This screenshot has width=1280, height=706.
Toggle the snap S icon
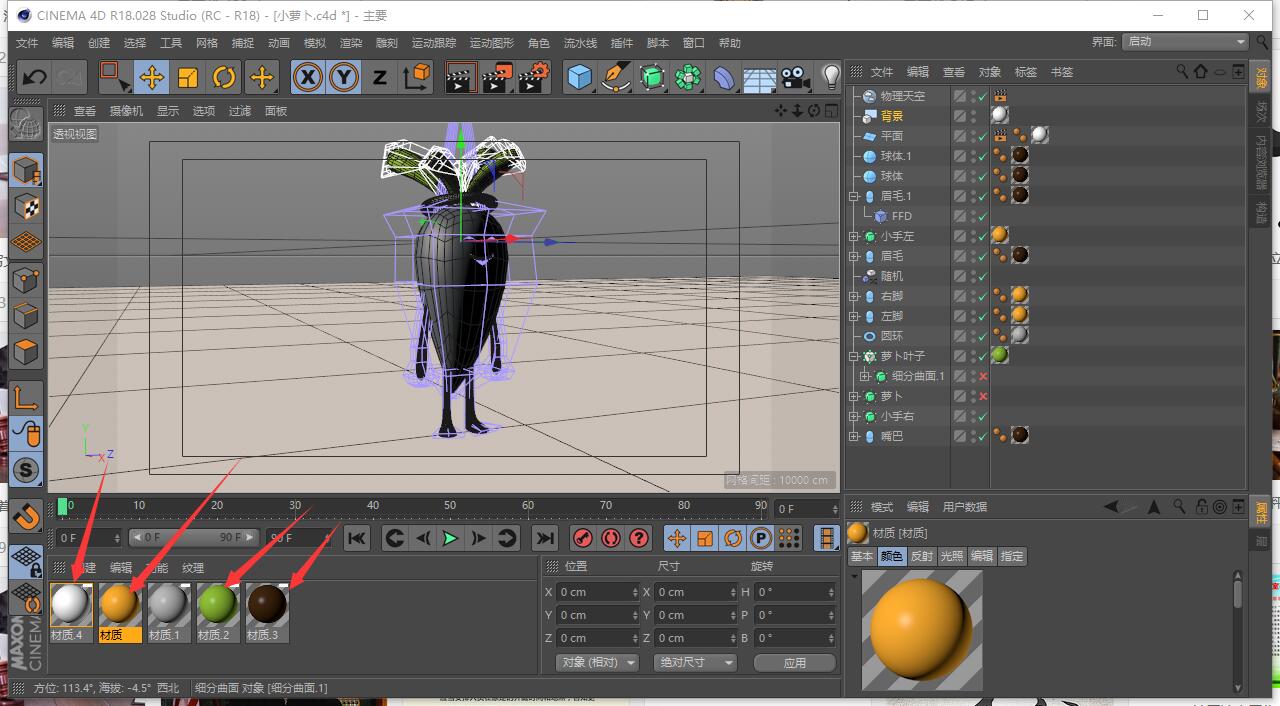pos(26,469)
